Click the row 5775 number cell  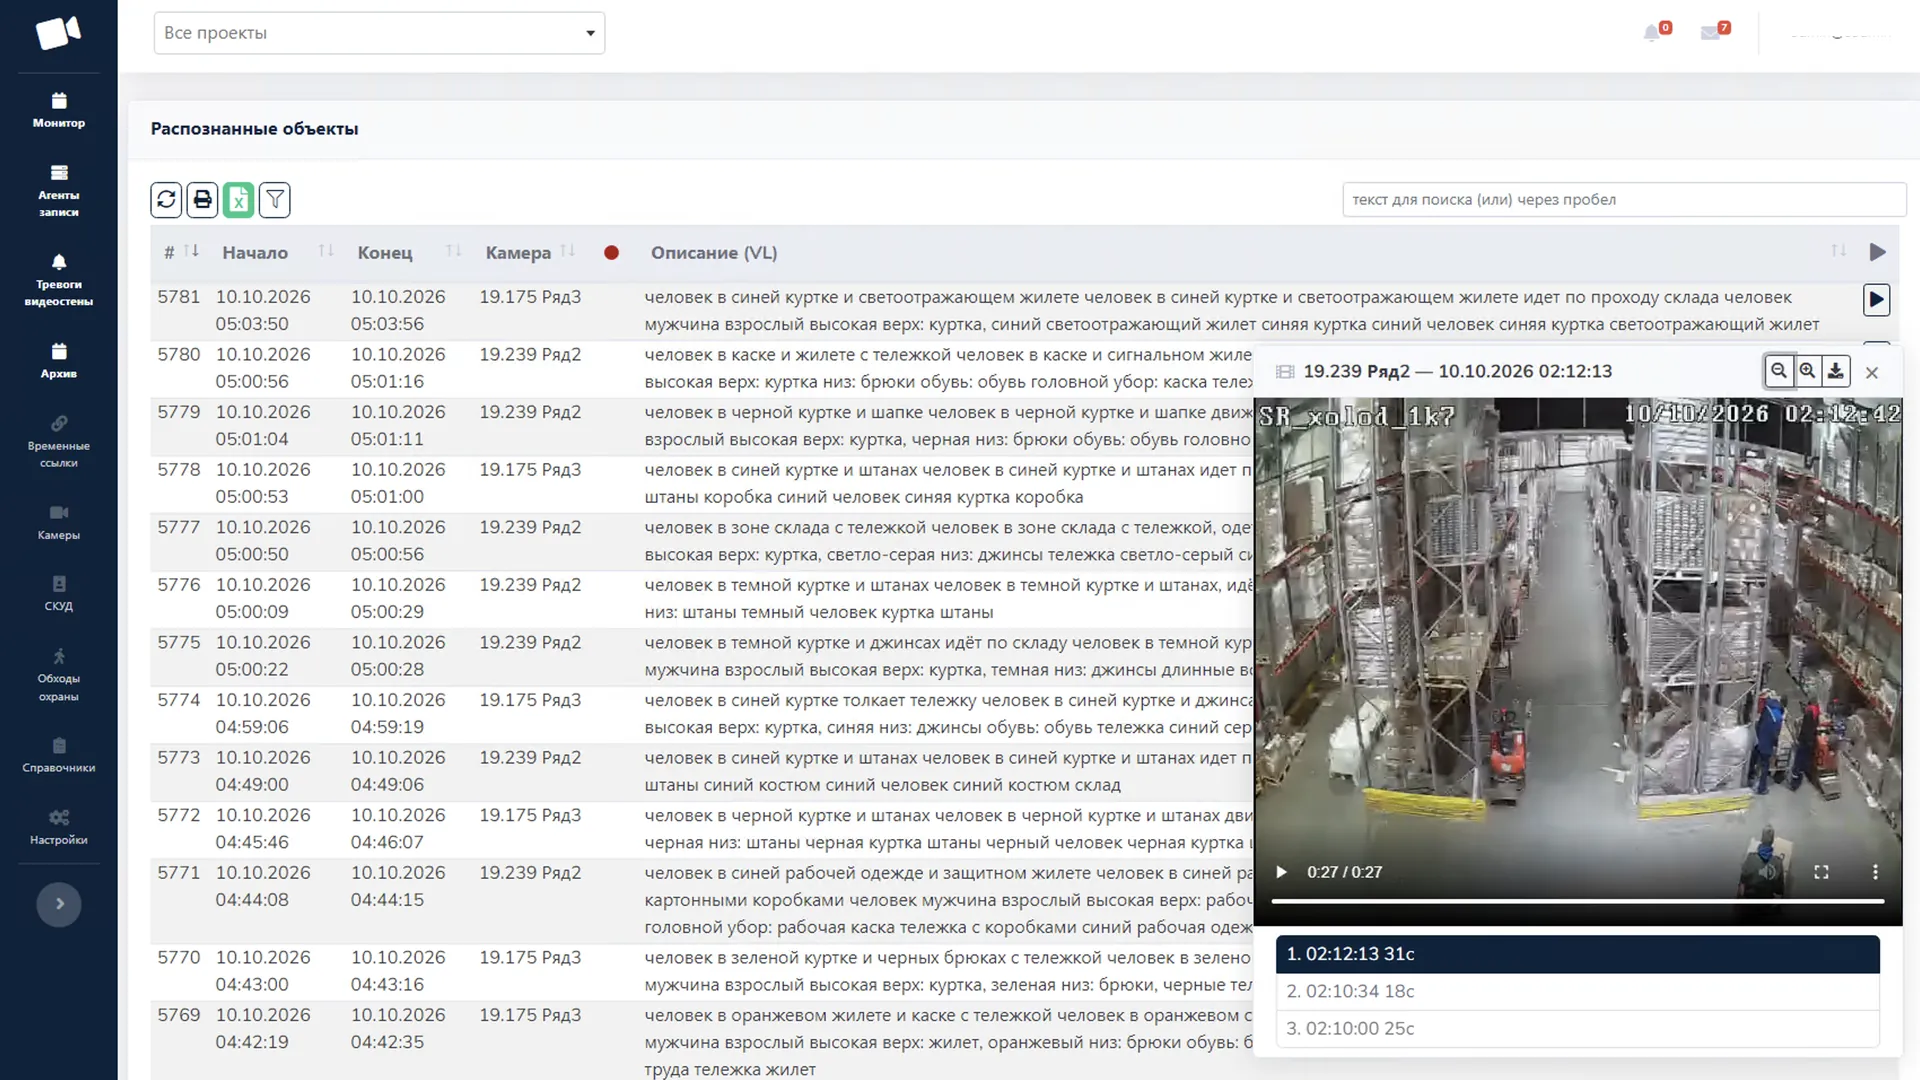(x=179, y=642)
